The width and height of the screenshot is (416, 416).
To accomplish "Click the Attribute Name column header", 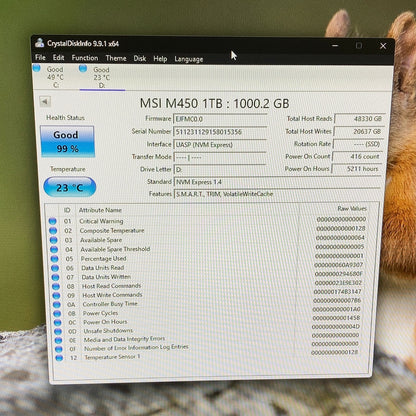I will tap(100, 210).
